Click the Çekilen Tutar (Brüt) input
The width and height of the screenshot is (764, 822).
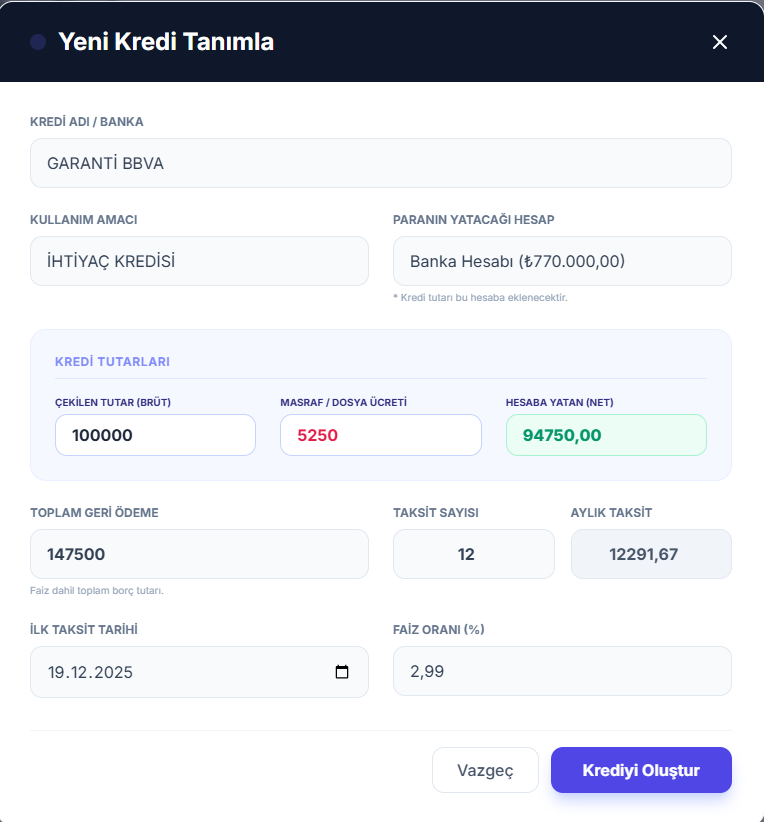(x=155, y=435)
